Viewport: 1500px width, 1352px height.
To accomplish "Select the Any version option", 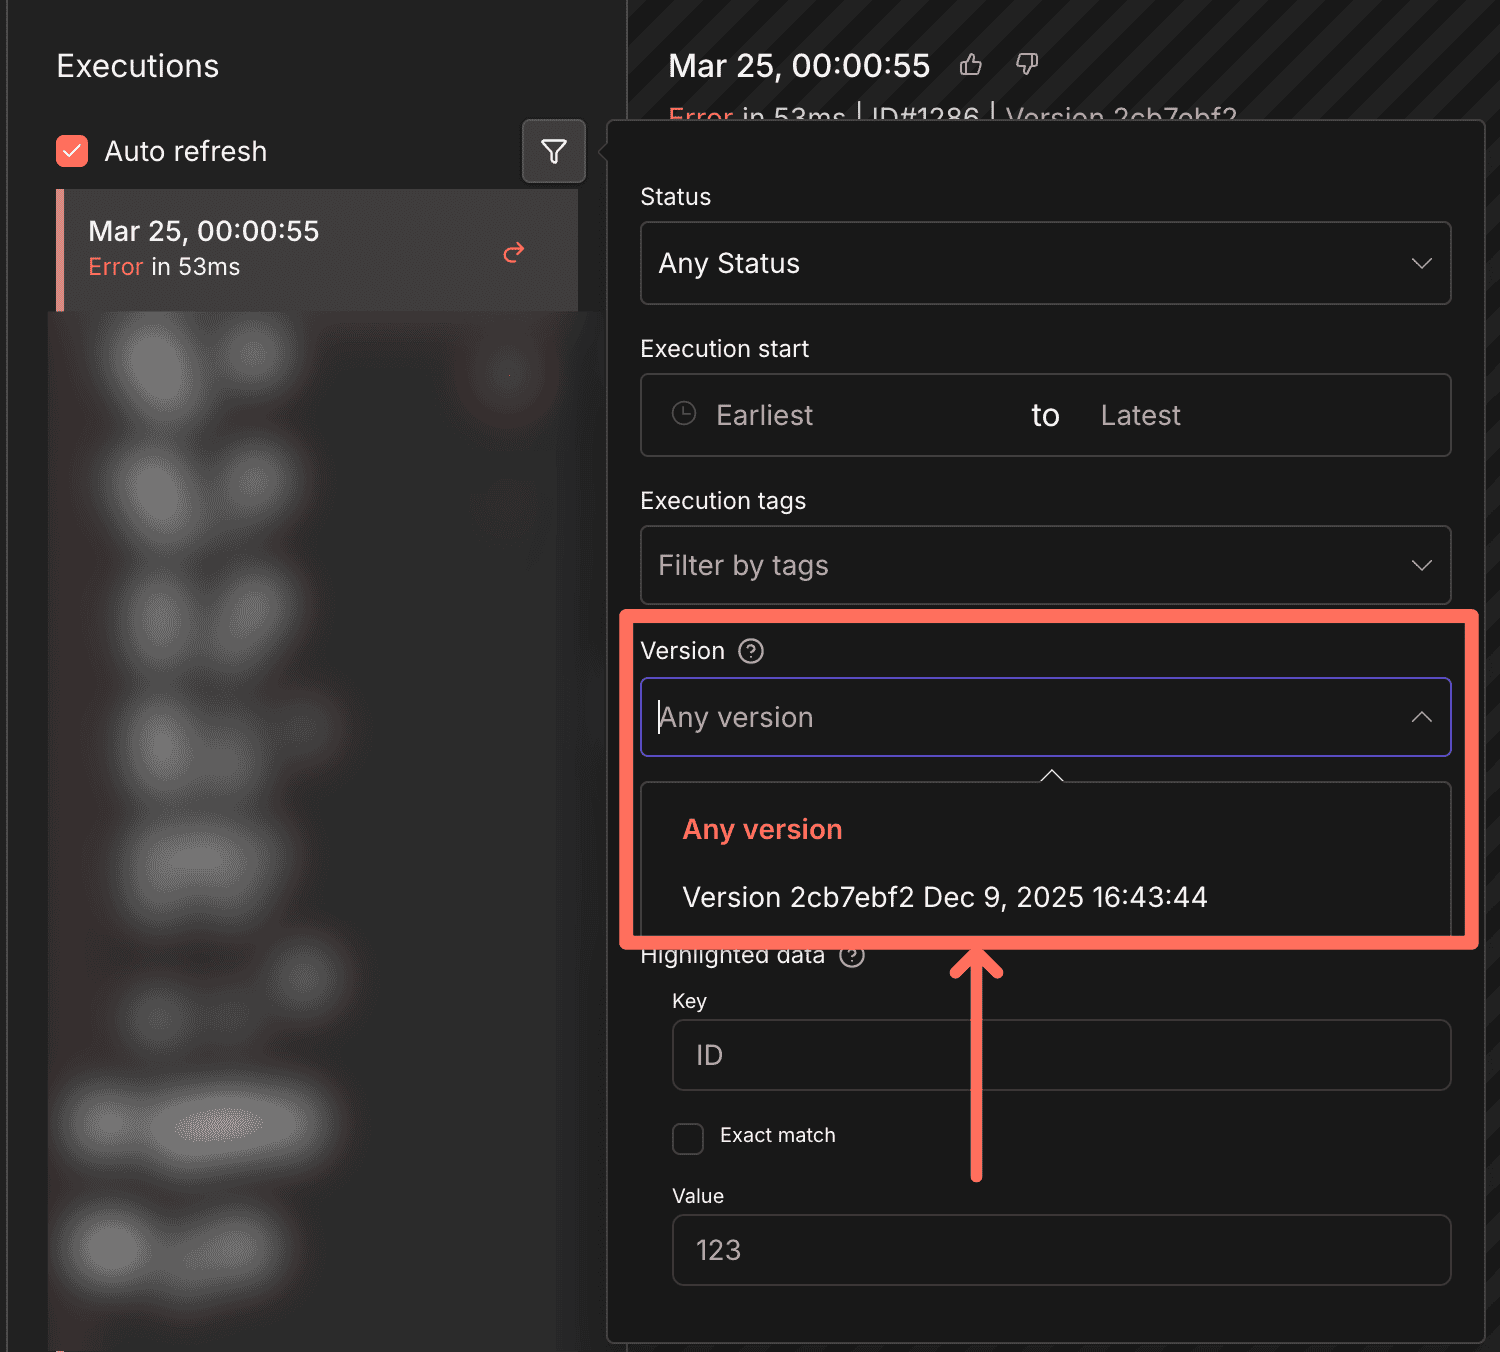I will pos(762,830).
